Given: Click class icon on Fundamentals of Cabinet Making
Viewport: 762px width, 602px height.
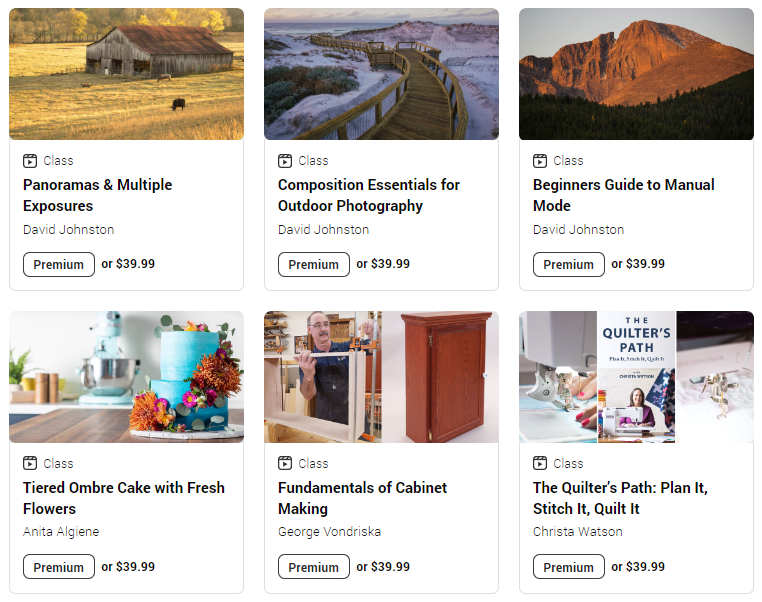Looking at the screenshot, I should tap(285, 463).
